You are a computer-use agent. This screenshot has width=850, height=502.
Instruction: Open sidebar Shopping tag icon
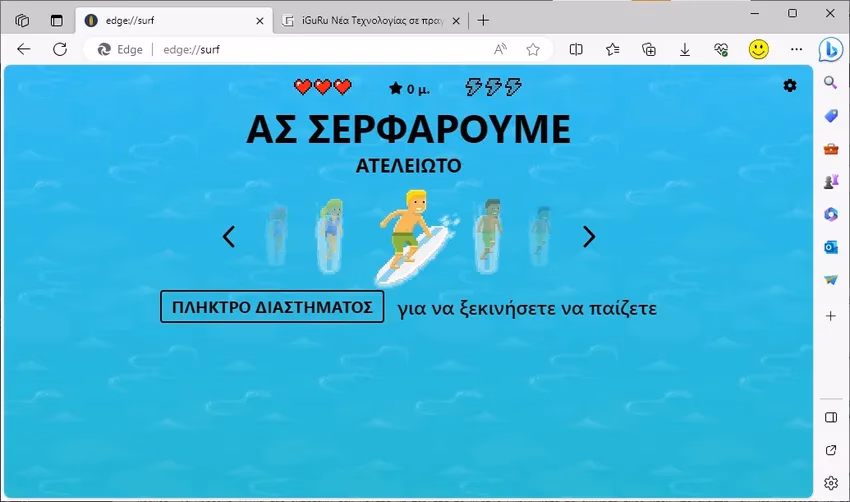(x=830, y=115)
